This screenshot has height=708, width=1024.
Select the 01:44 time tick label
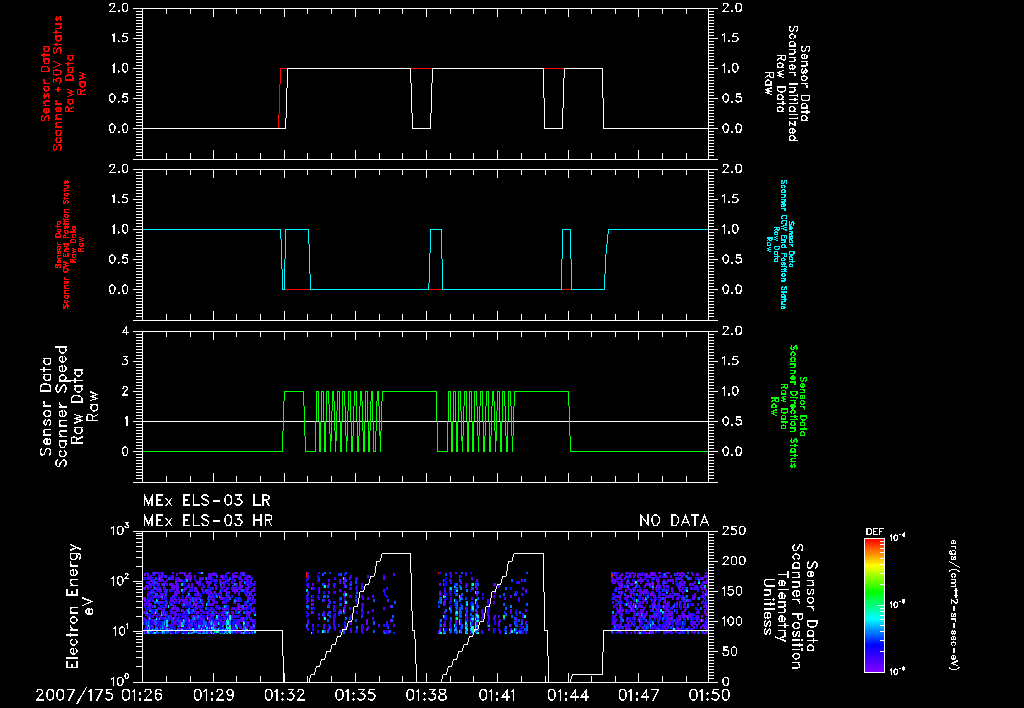(568, 695)
